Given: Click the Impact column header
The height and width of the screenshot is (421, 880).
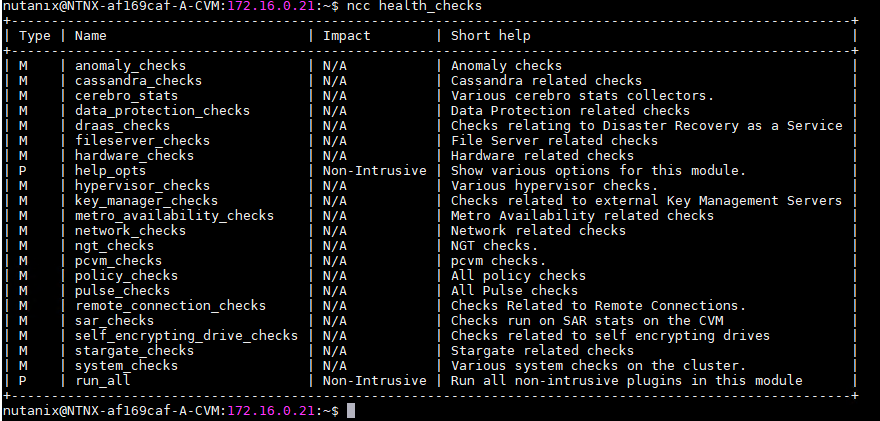Looking at the screenshot, I should pos(346,36).
